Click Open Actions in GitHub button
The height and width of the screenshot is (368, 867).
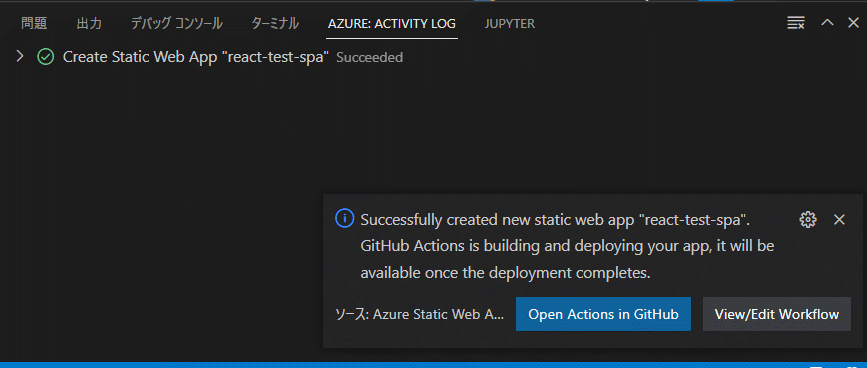point(603,314)
